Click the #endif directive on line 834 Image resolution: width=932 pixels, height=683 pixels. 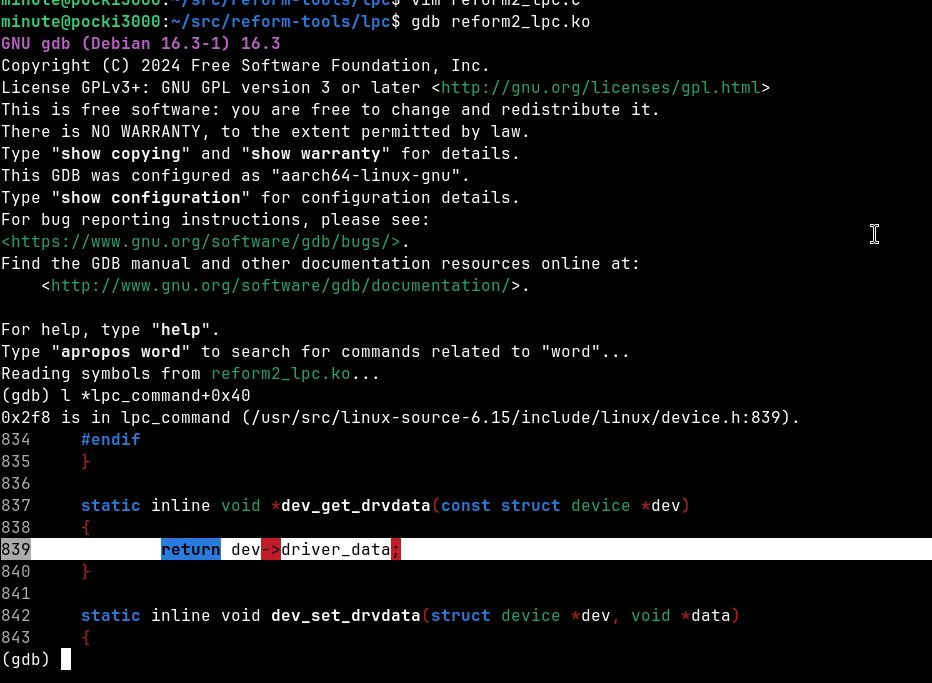pyautogui.click(x=111, y=439)
